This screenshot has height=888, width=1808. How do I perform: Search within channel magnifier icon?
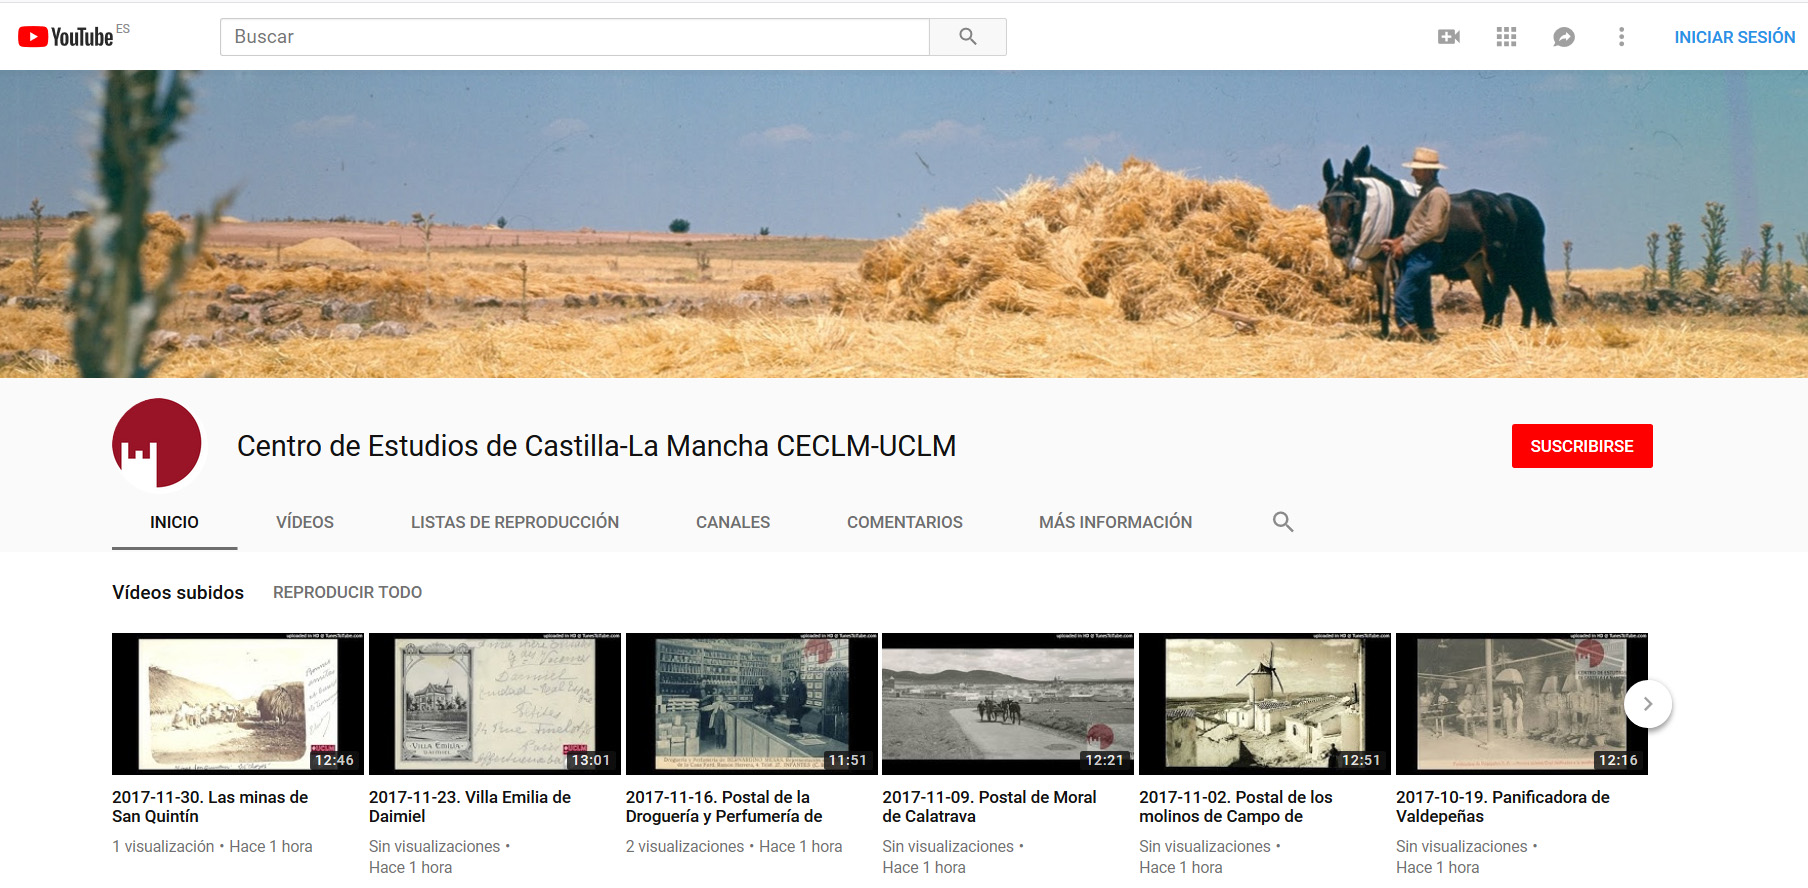[x=1283, y=521]
